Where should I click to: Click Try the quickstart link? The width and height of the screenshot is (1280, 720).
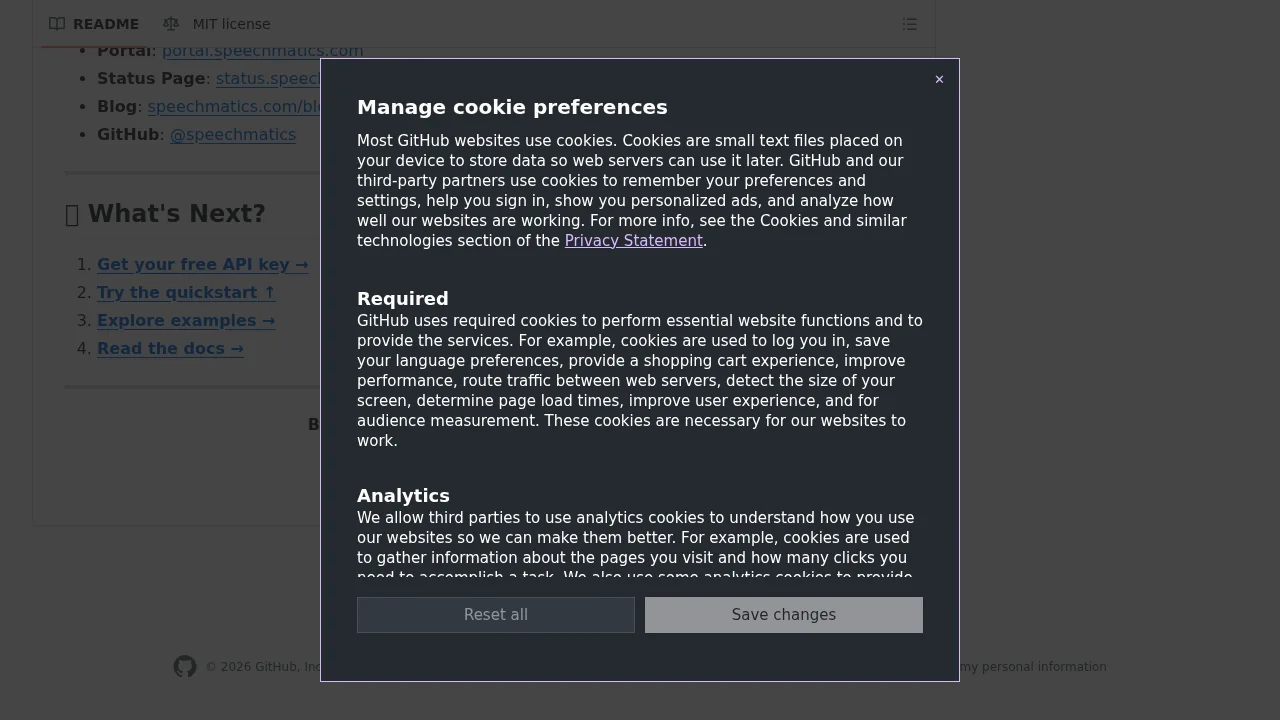[185, 292]
